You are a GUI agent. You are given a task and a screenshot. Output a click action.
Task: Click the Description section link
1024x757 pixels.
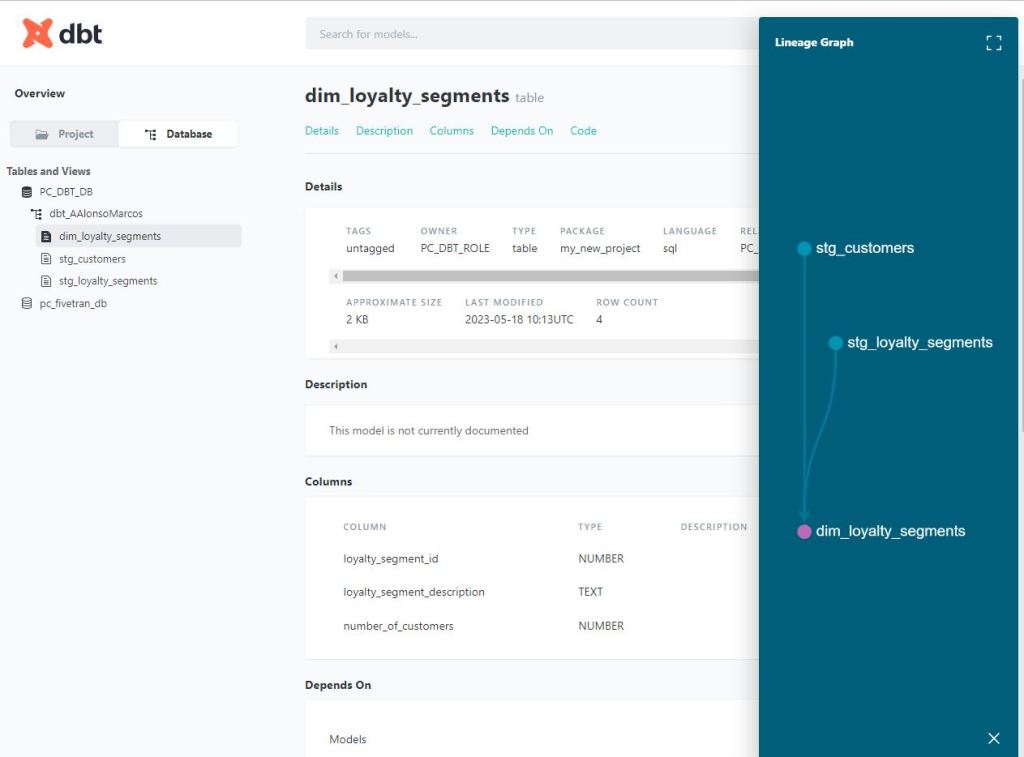coord(384,131)
